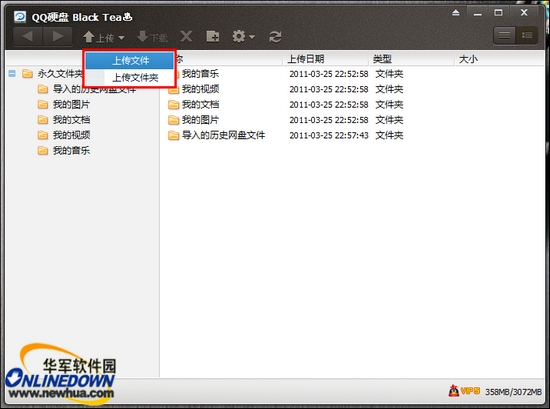Maximize the QQ硬盘 window
The width and height of the screenshot is (550, 409).
[498, 13]
